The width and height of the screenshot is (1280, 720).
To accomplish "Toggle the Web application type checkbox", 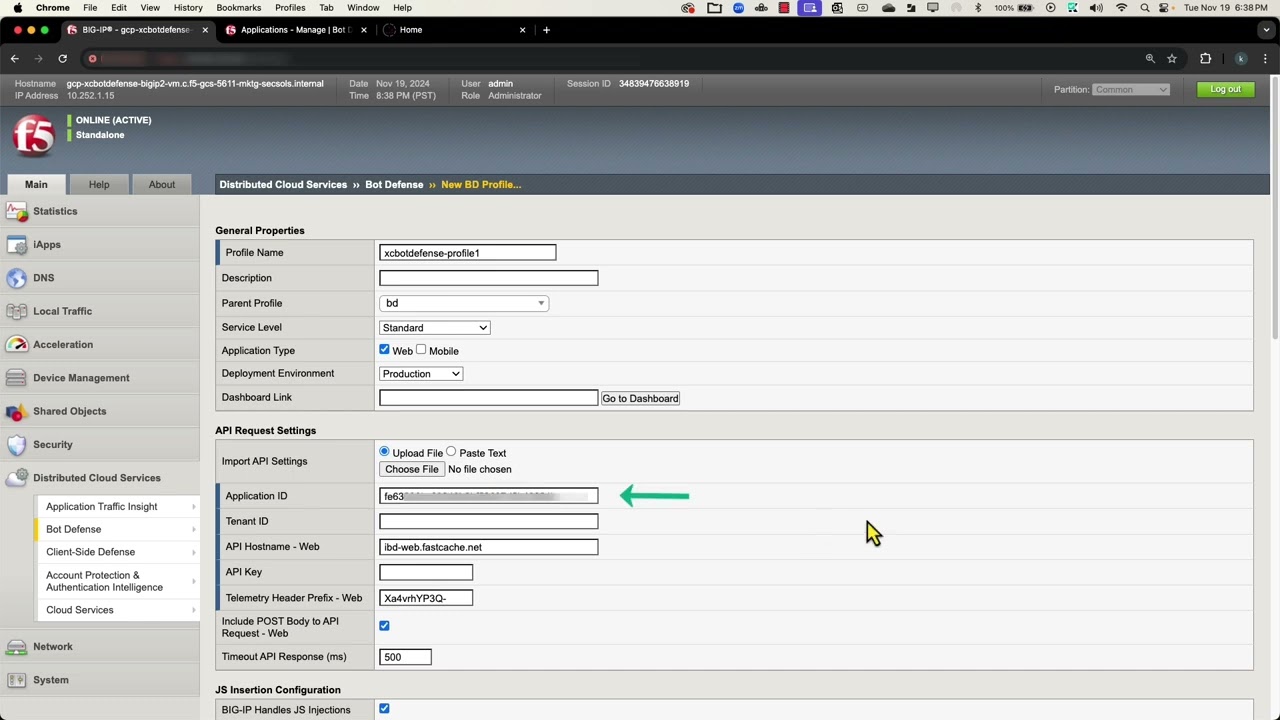I will pyautogui.click(x=384, y=350).
